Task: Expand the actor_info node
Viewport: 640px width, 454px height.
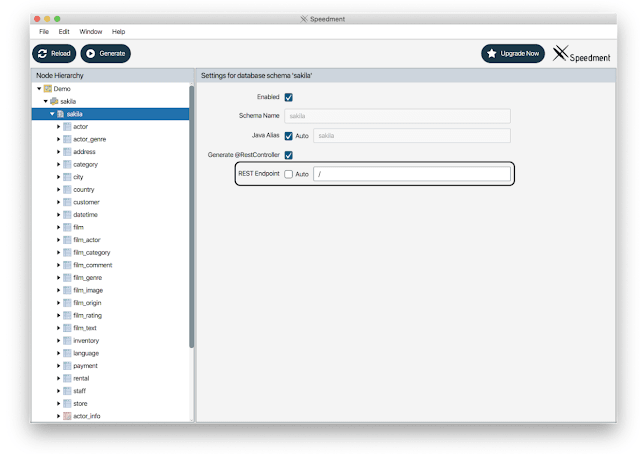Action: pyautogui.click(x=58, y=416)
